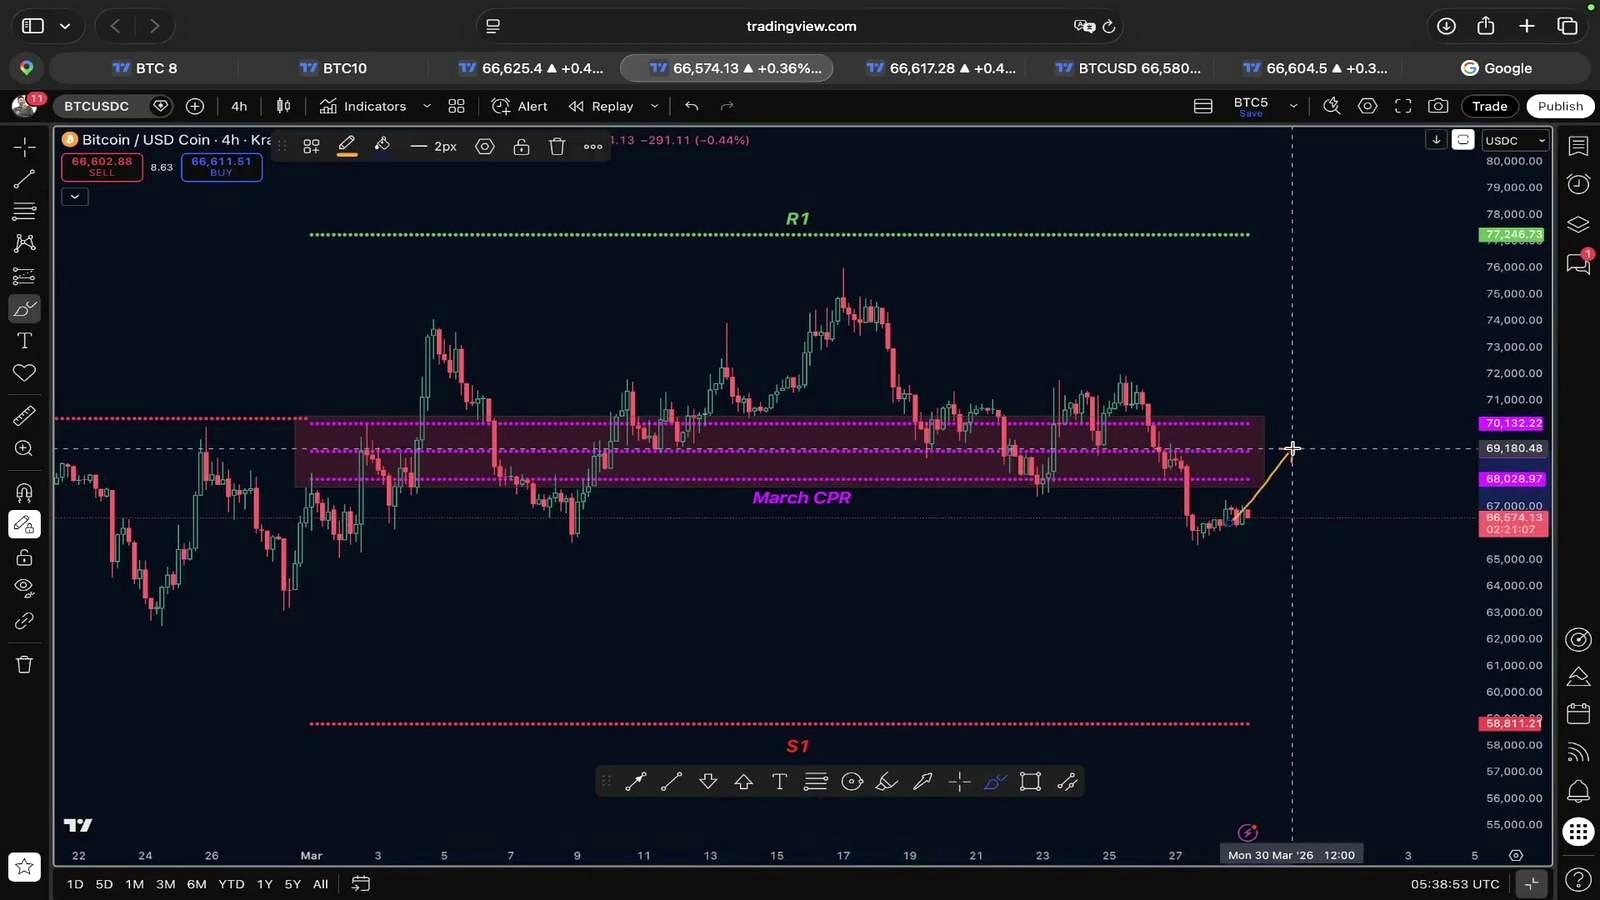Open the layout setup icon
This screenshot has width=1600, height=900.
[x=1203, y=106]
